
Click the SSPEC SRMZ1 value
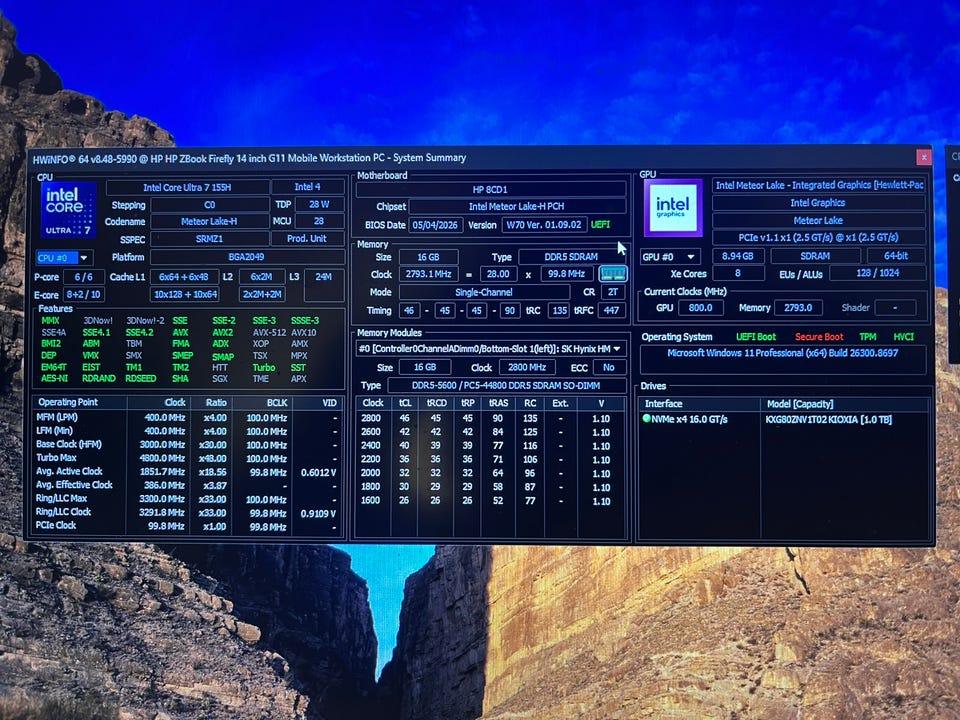pos(209,238)
